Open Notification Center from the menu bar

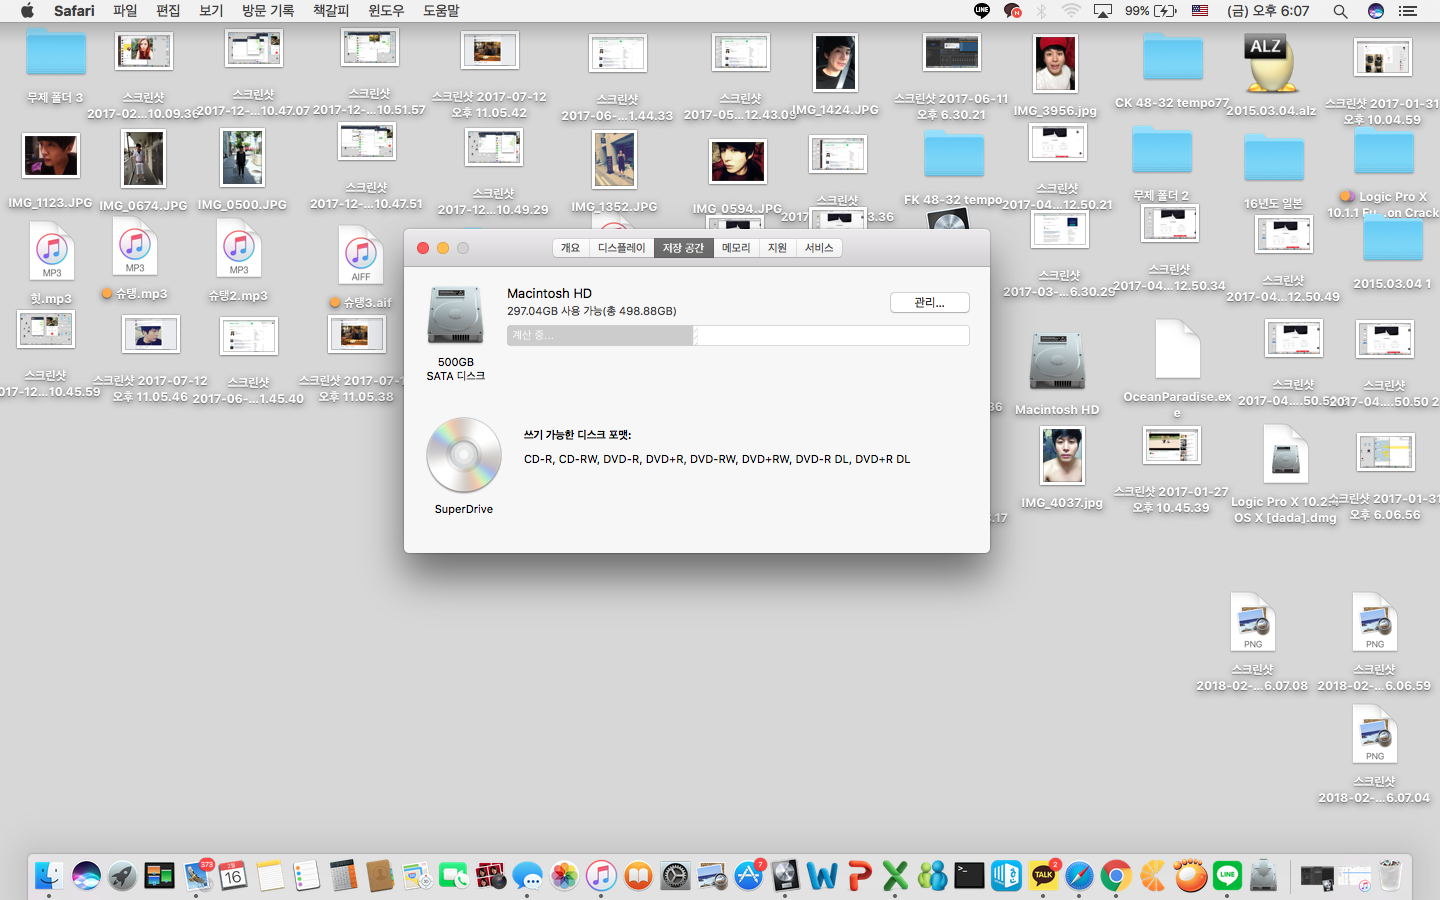[1408, 11]
